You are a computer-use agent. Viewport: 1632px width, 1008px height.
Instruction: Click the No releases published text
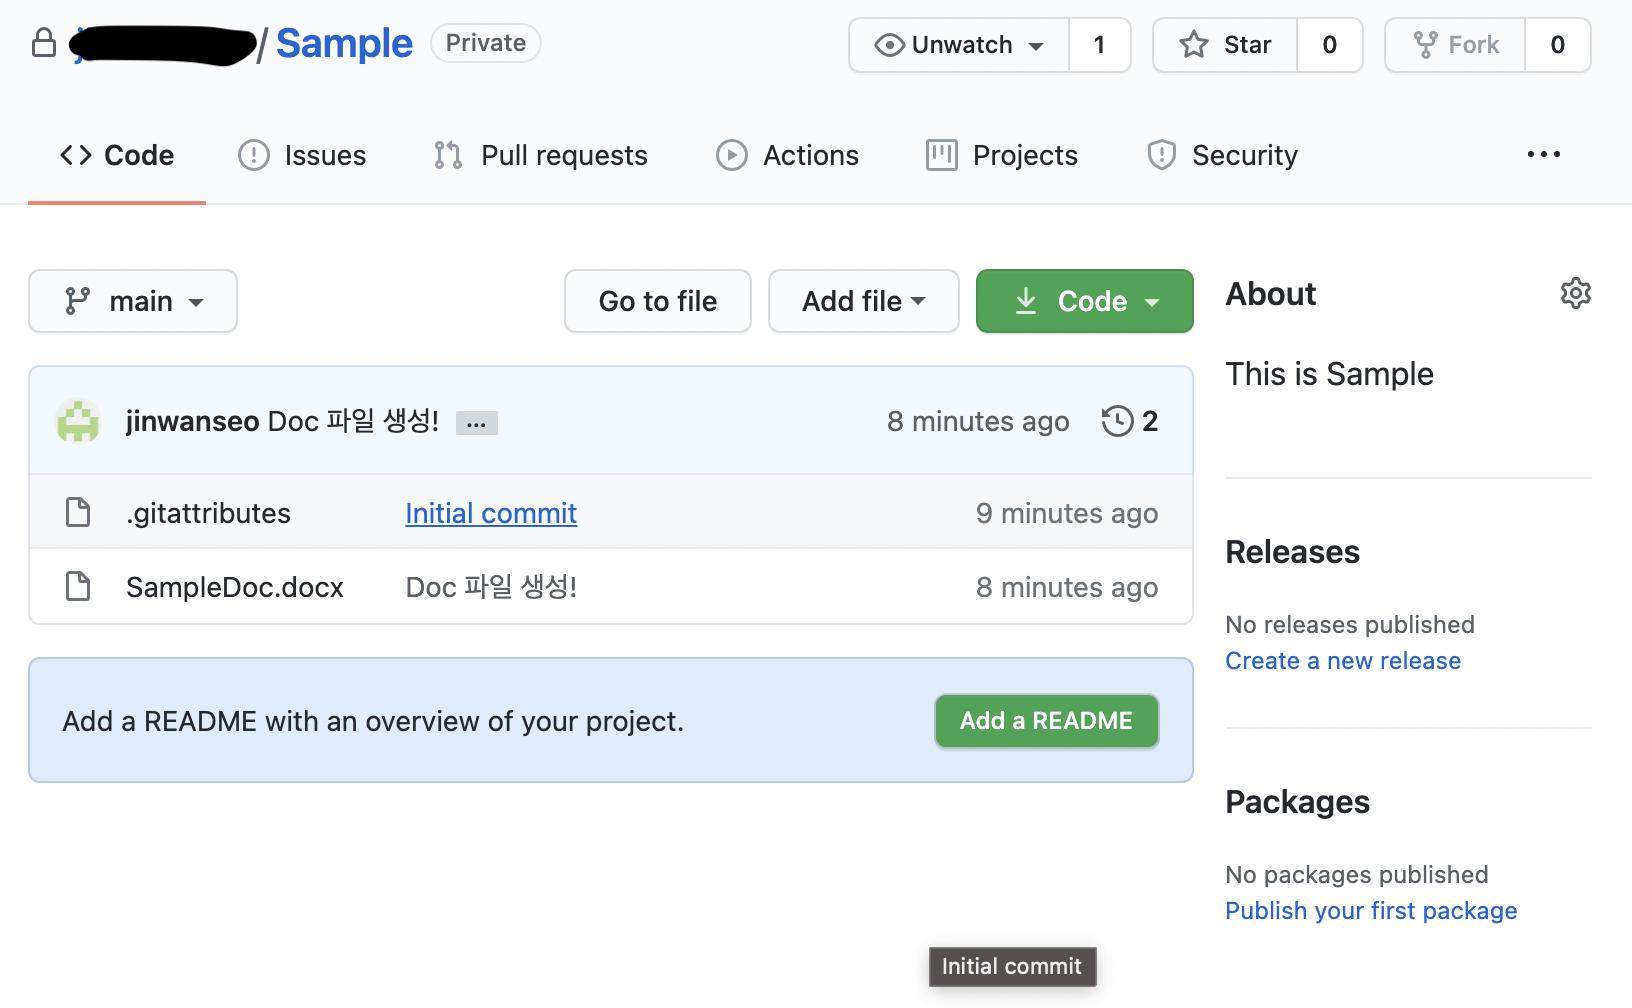pos(1350,625)
